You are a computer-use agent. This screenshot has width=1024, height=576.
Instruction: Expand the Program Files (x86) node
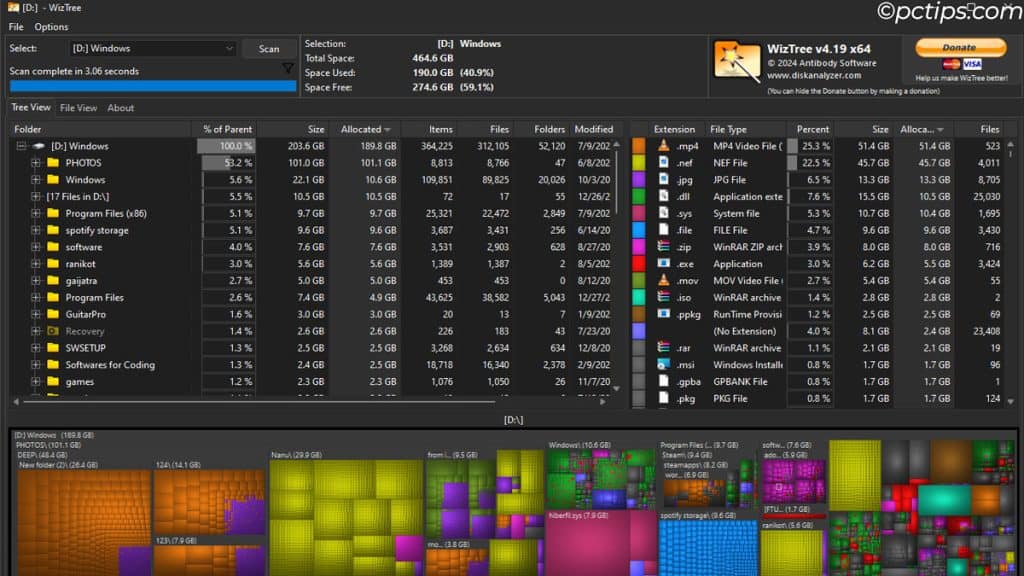click(x=36, y=213)
